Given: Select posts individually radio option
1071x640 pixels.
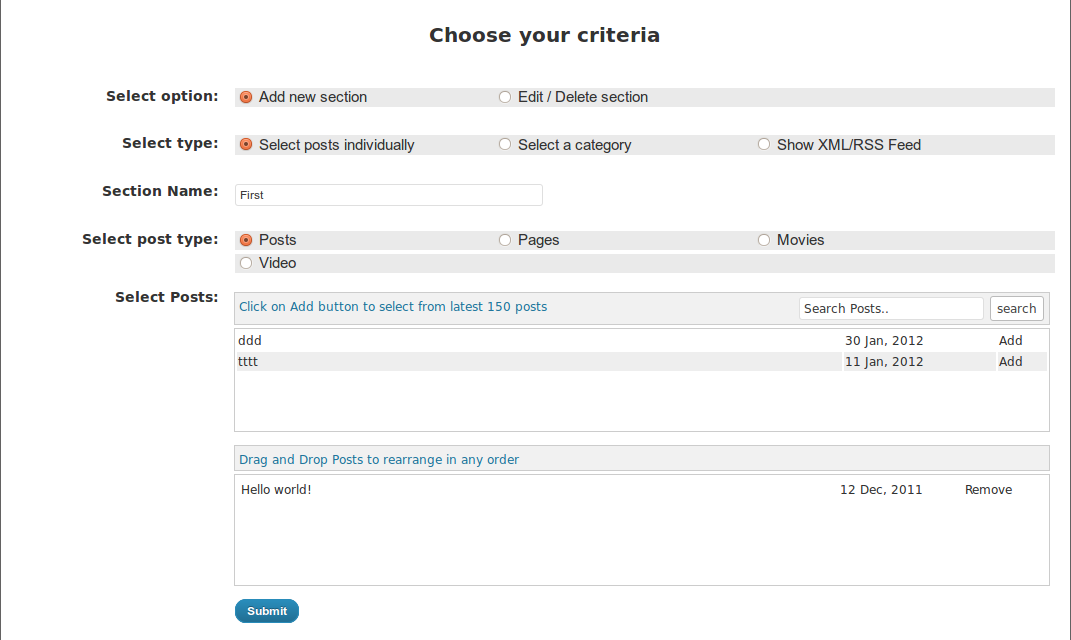Looking at the screenshot, I should pos(246,145).
